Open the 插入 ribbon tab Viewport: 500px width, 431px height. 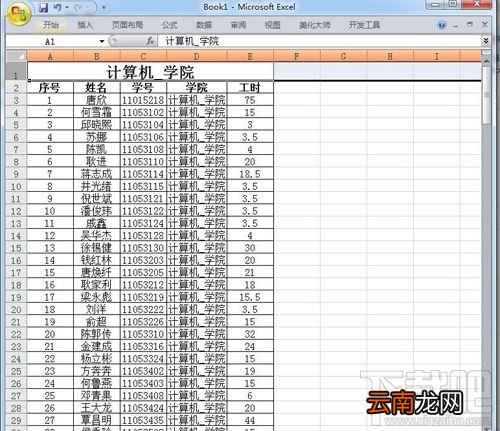point(85,25)
